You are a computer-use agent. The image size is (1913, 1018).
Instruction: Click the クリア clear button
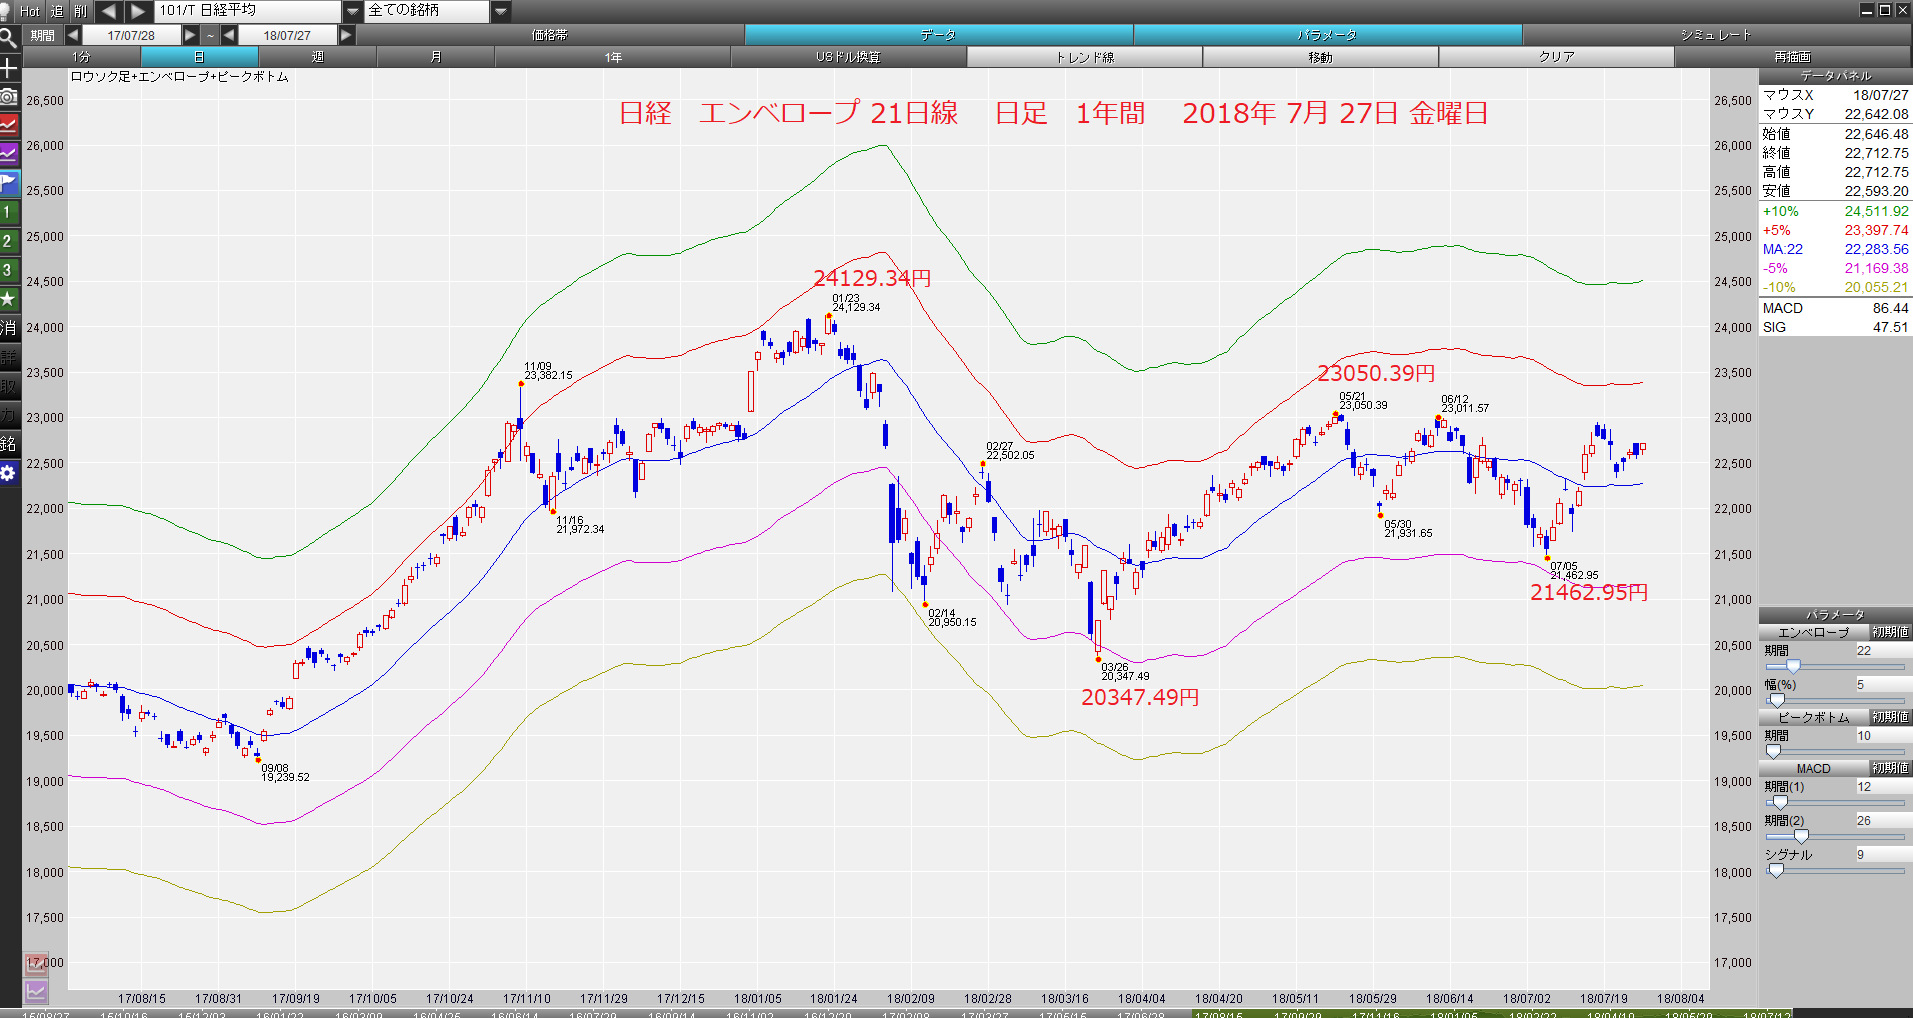coord(1556,57)
